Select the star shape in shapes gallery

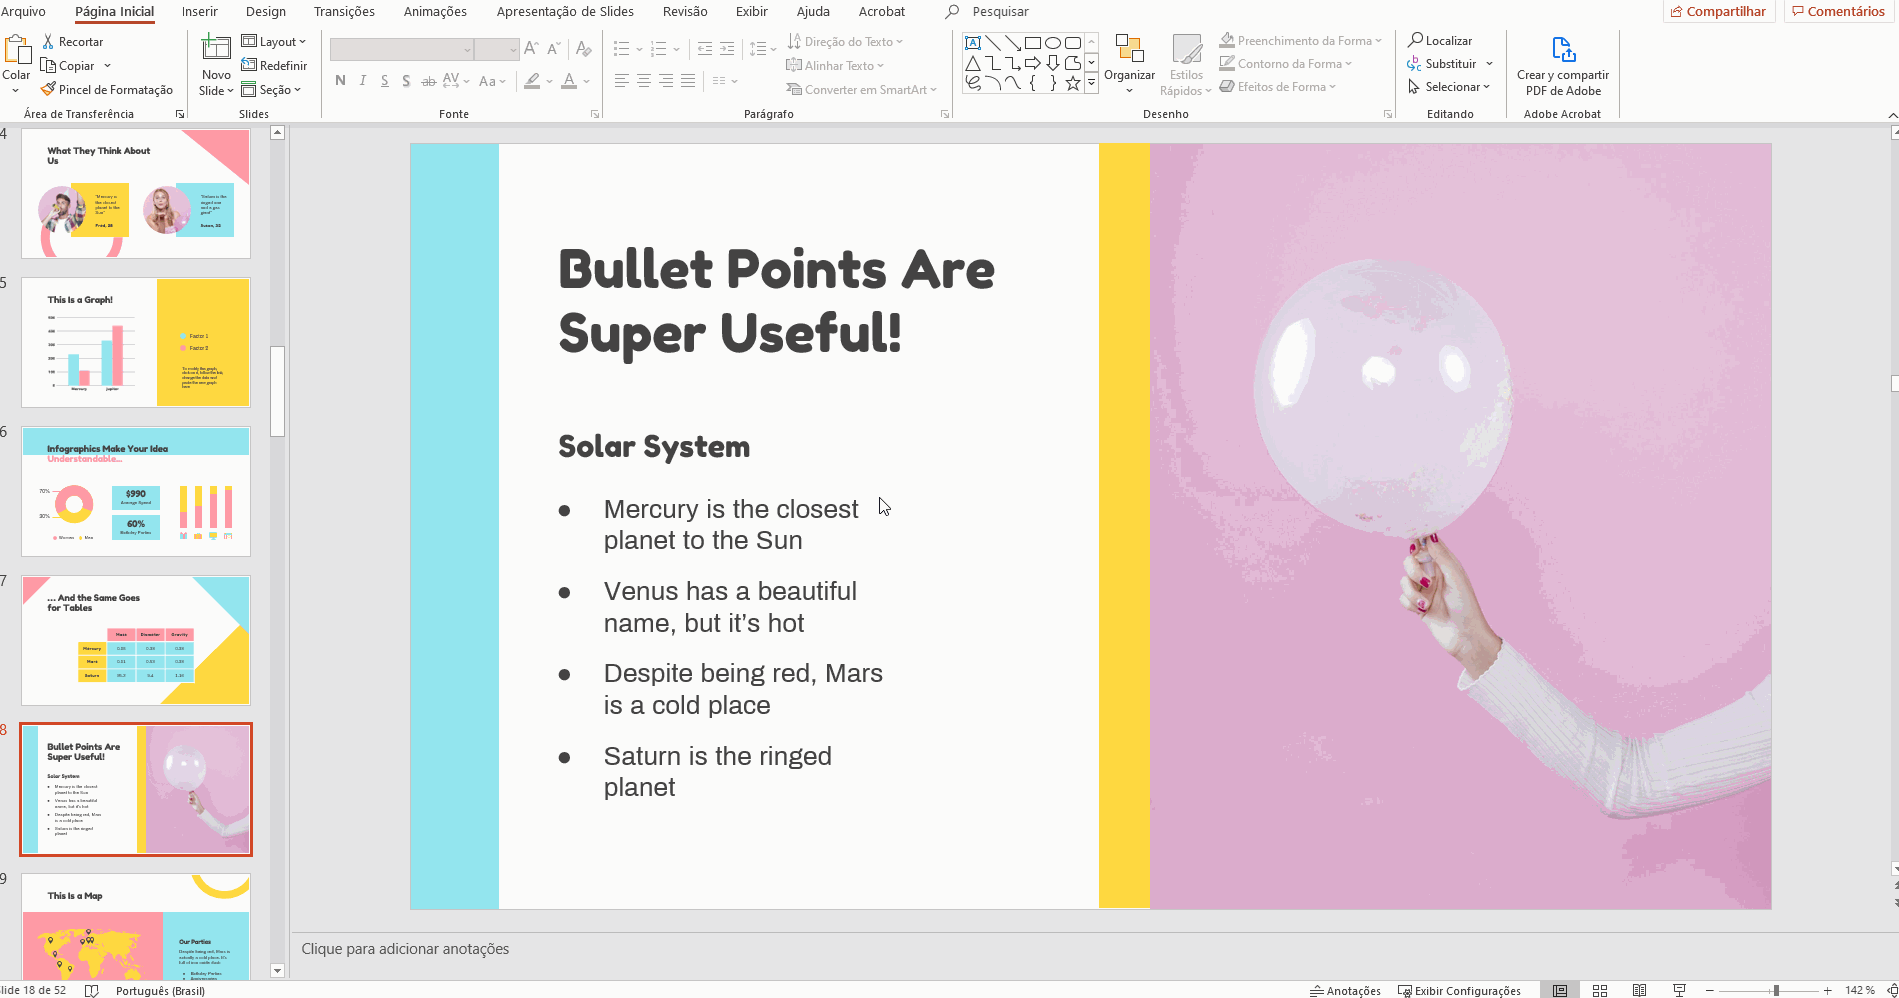pyautogui.click(x=1073, y=83)
